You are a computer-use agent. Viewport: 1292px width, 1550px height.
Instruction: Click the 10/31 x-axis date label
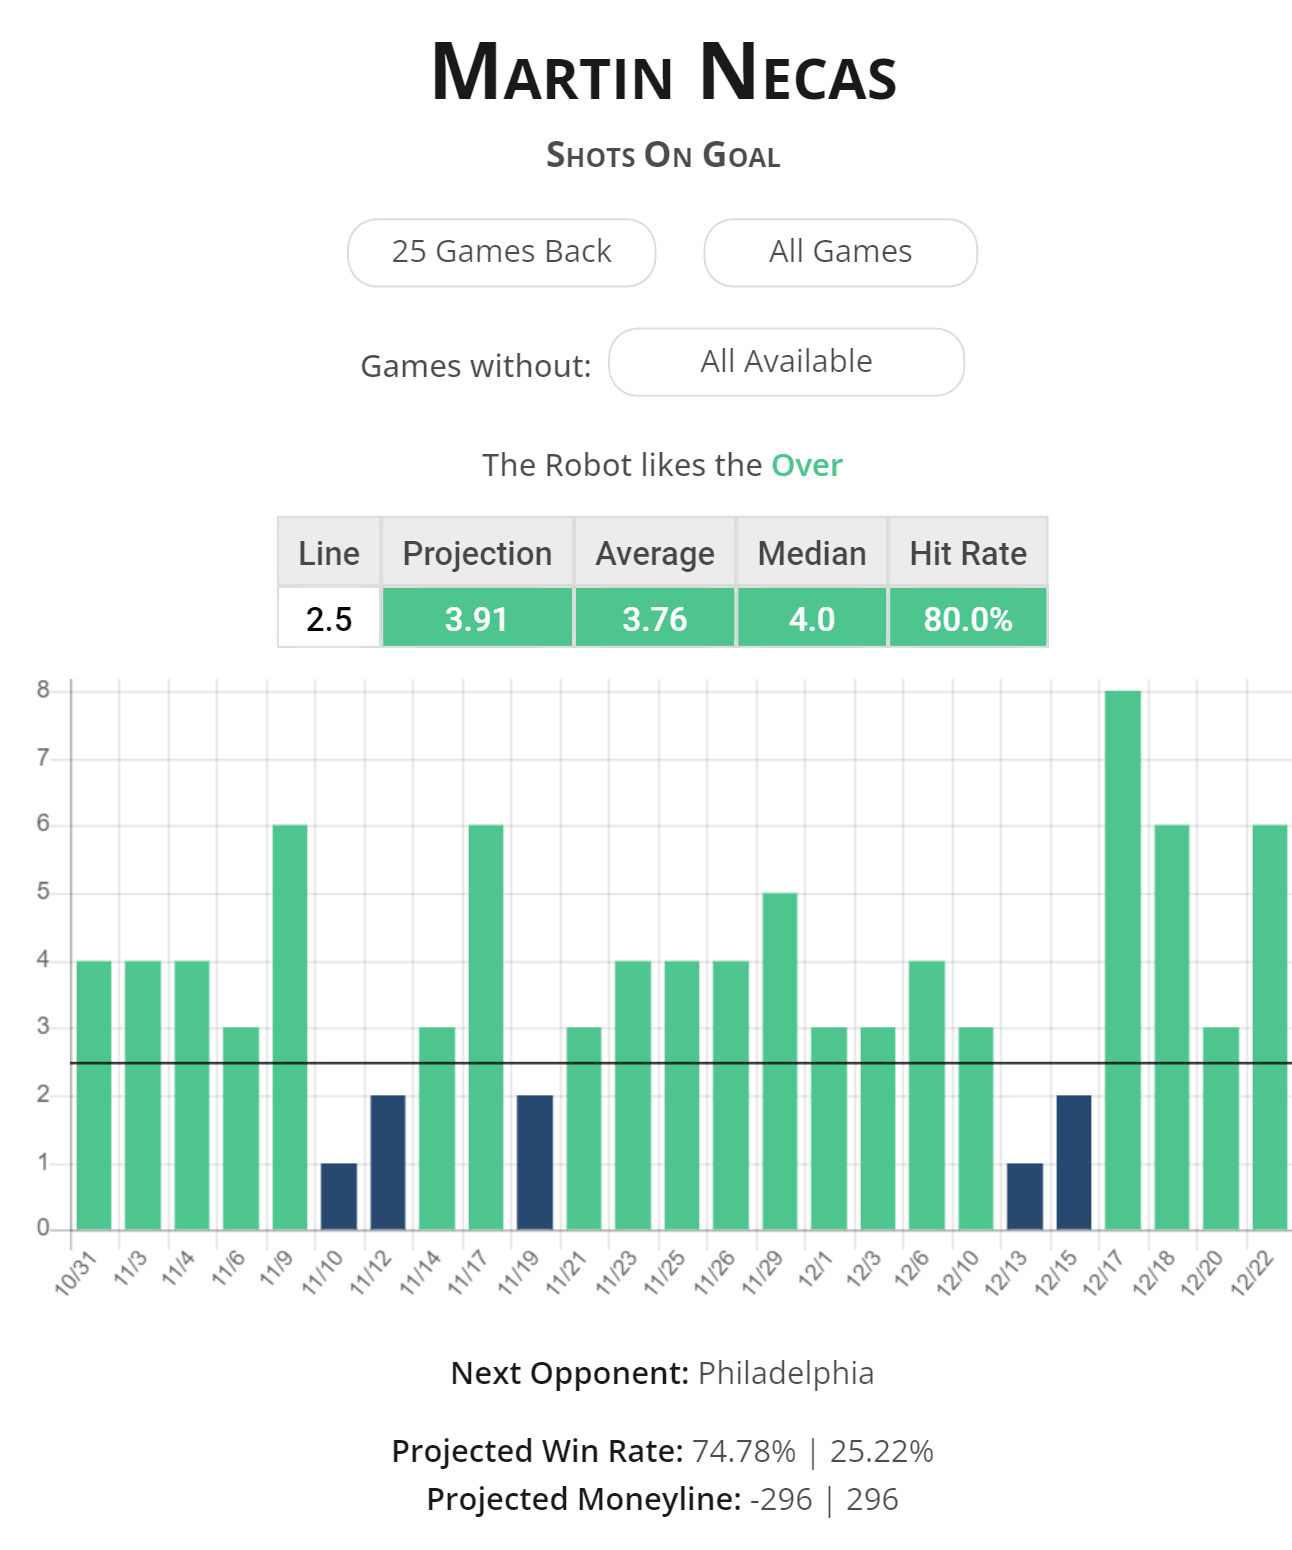click(75, 1273)
